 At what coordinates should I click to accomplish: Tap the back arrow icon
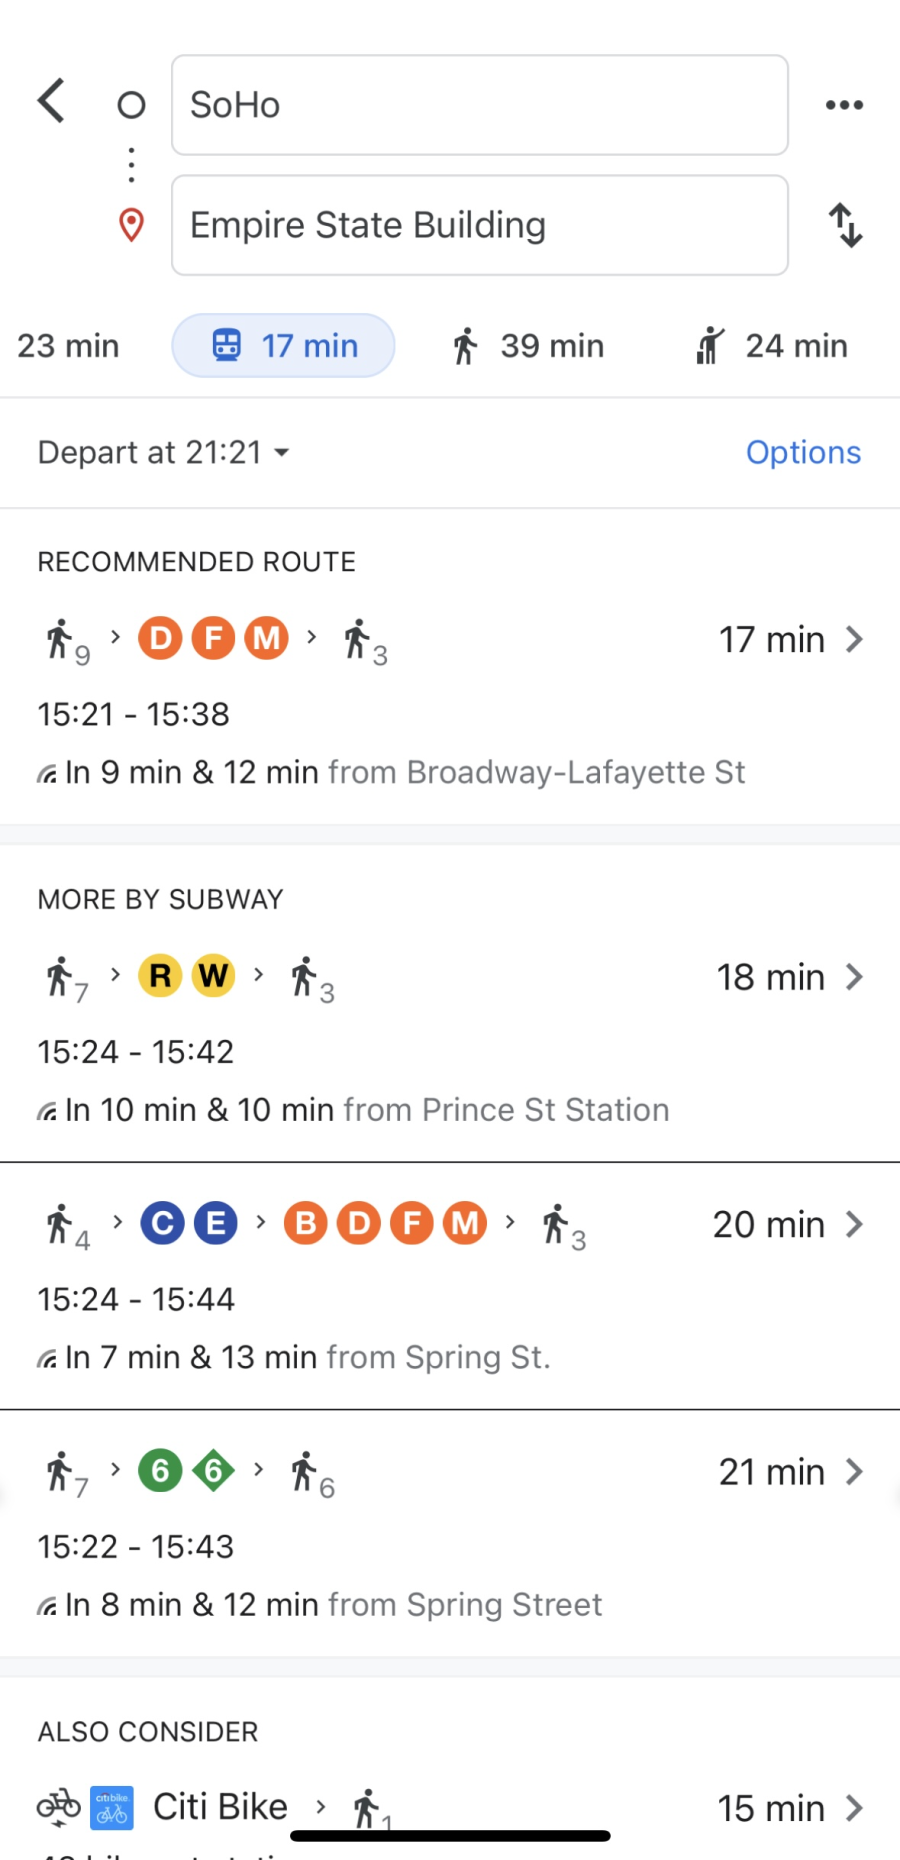52,101
